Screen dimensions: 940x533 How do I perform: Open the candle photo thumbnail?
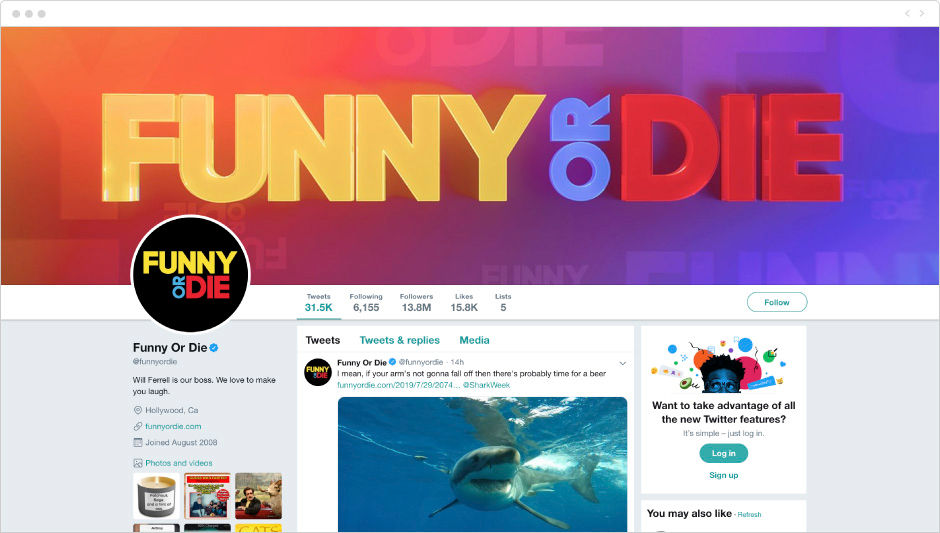click(x=156, y=496)
